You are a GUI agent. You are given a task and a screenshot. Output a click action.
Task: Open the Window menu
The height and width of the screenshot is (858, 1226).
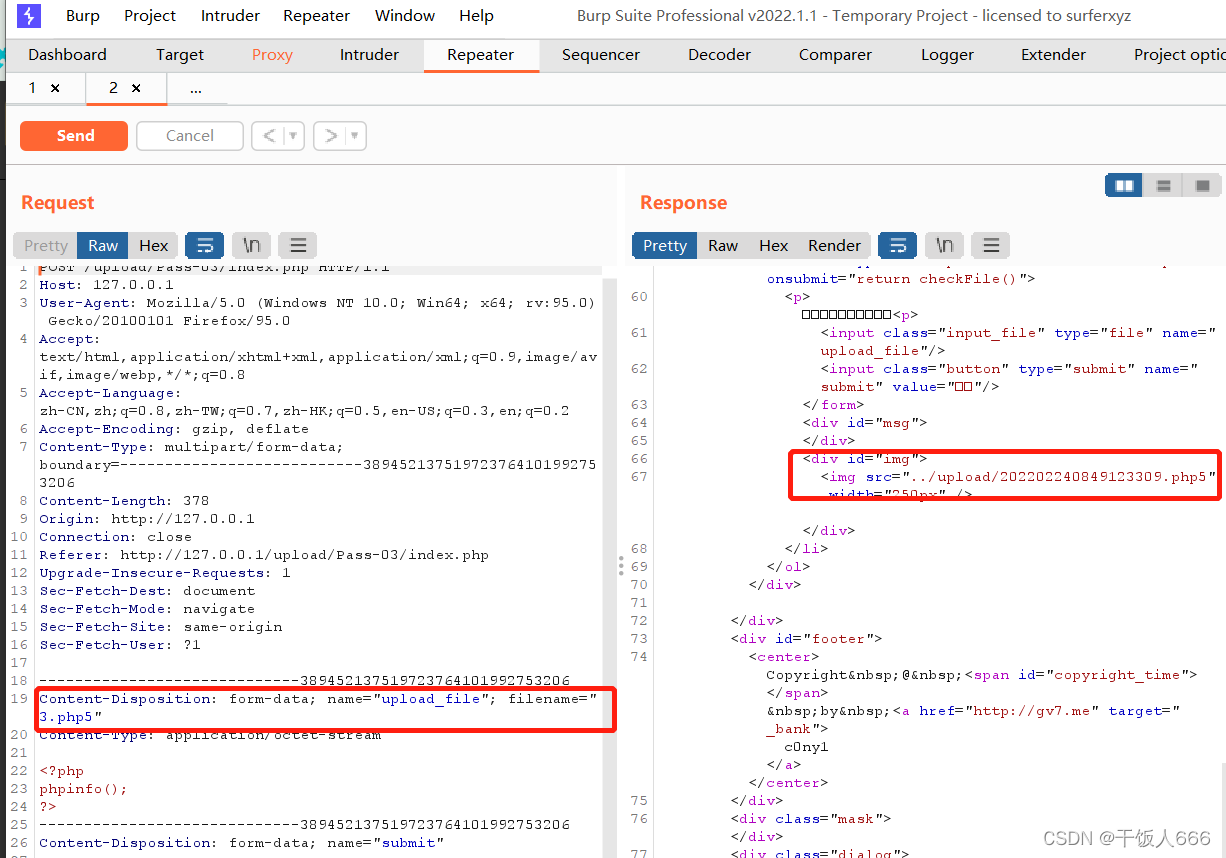(405, 16)
